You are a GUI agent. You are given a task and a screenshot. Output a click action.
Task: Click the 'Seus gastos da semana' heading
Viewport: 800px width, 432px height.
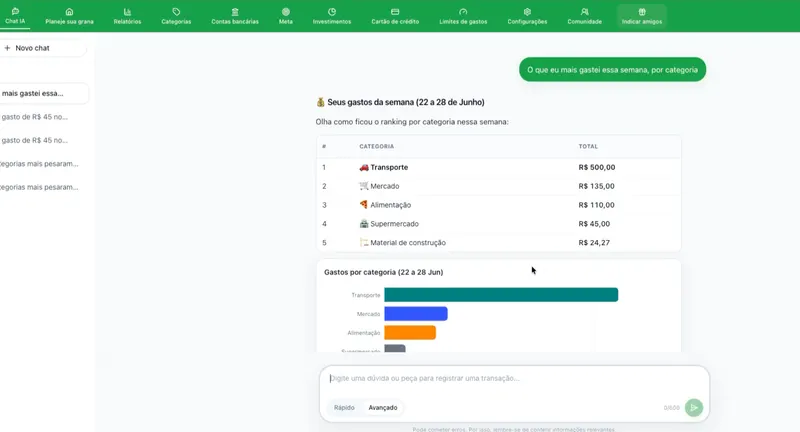tap(406, 102)
